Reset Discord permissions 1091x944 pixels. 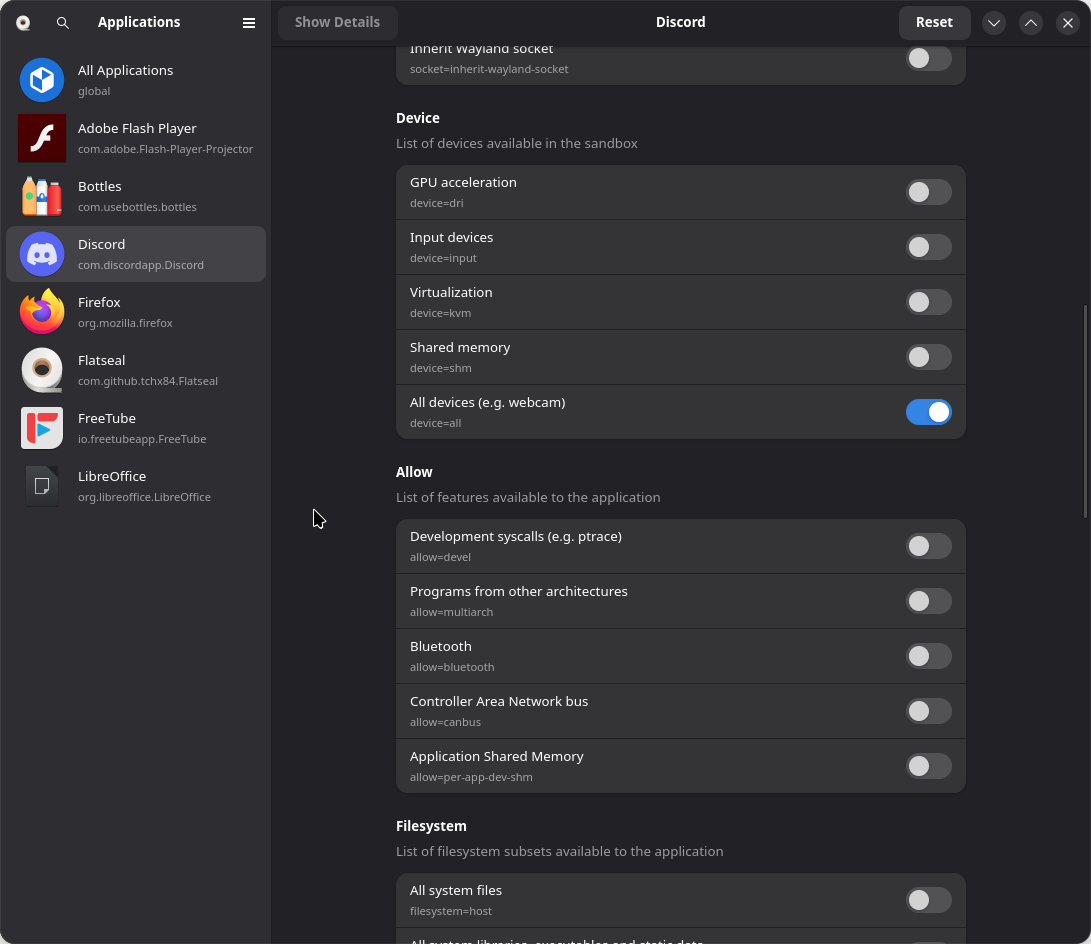click(x=934, y=22)
